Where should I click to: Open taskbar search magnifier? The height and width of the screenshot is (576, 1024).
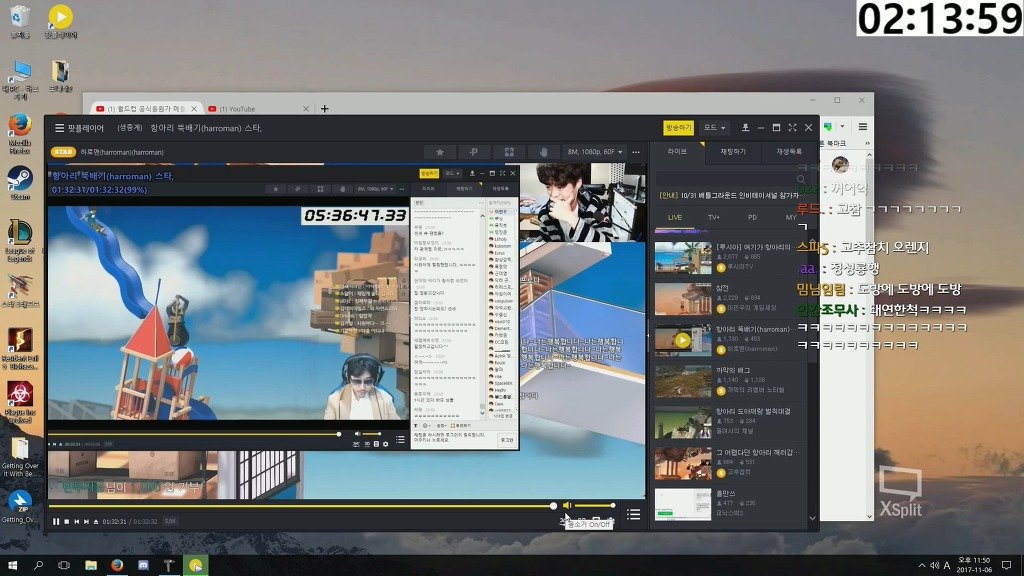[39, 565]
